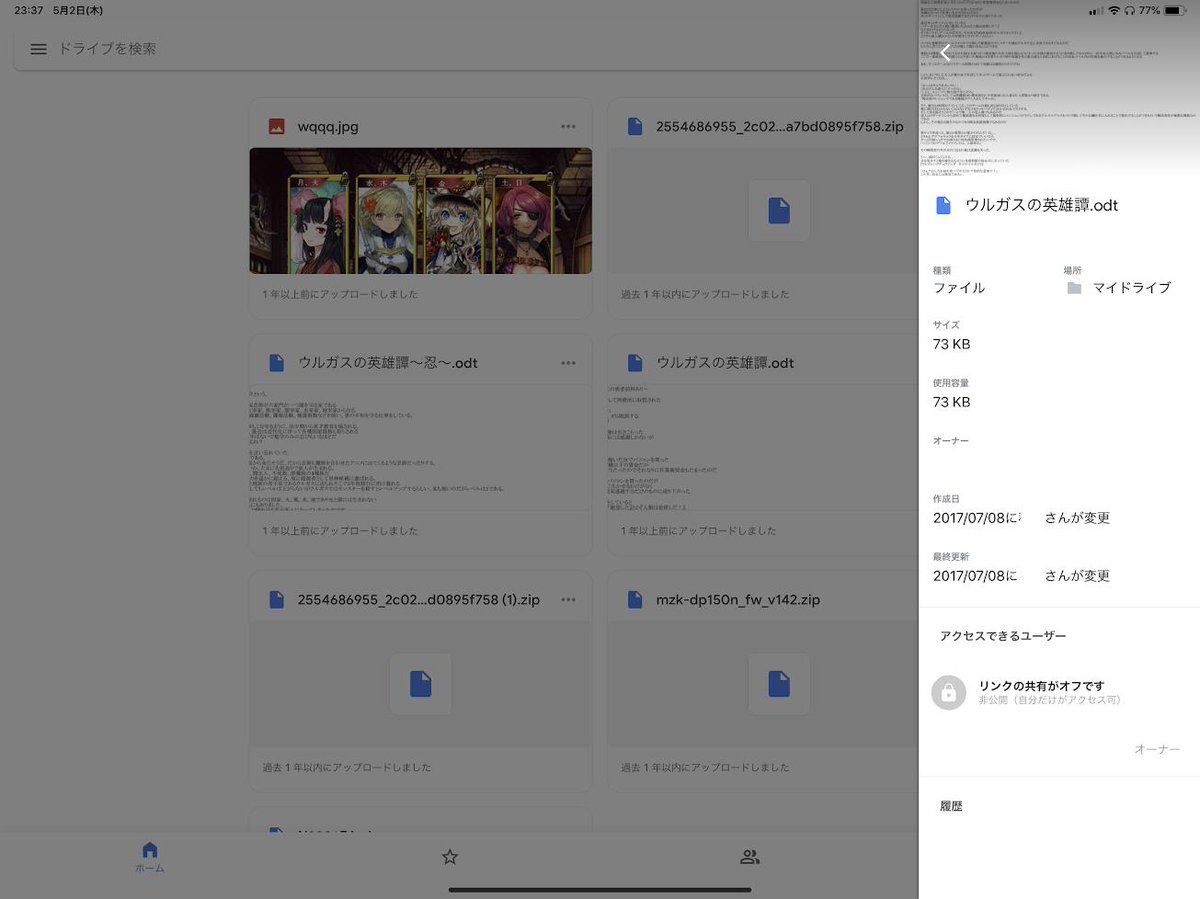This screenshot has width=1200, height=899.
Task: Click the 最終更新 2017/07/08 value
Action: pyautogui.click(x=1021, y=576)
